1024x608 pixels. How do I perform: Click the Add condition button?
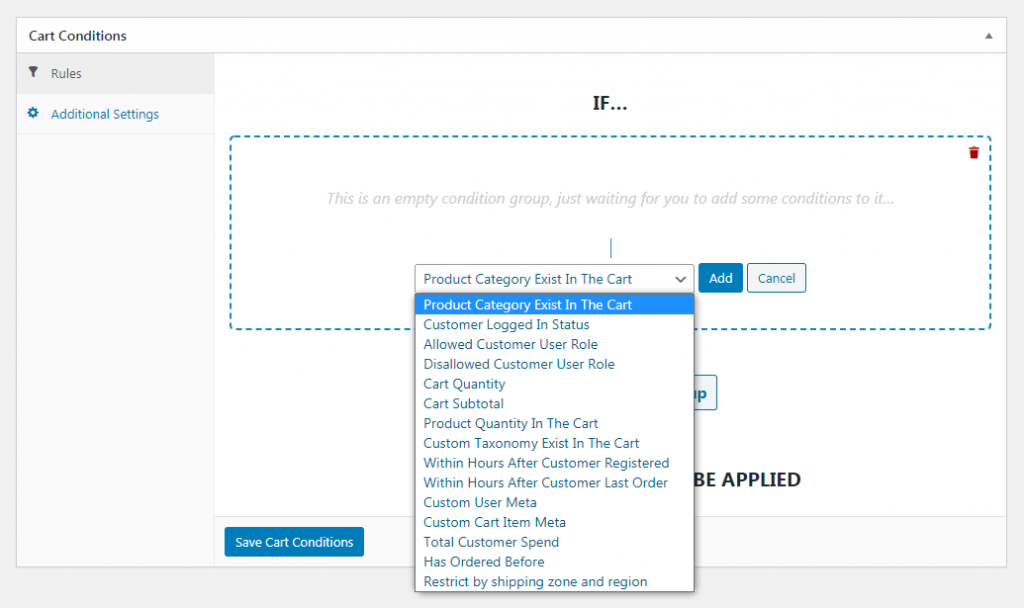[x=720, y=278]
